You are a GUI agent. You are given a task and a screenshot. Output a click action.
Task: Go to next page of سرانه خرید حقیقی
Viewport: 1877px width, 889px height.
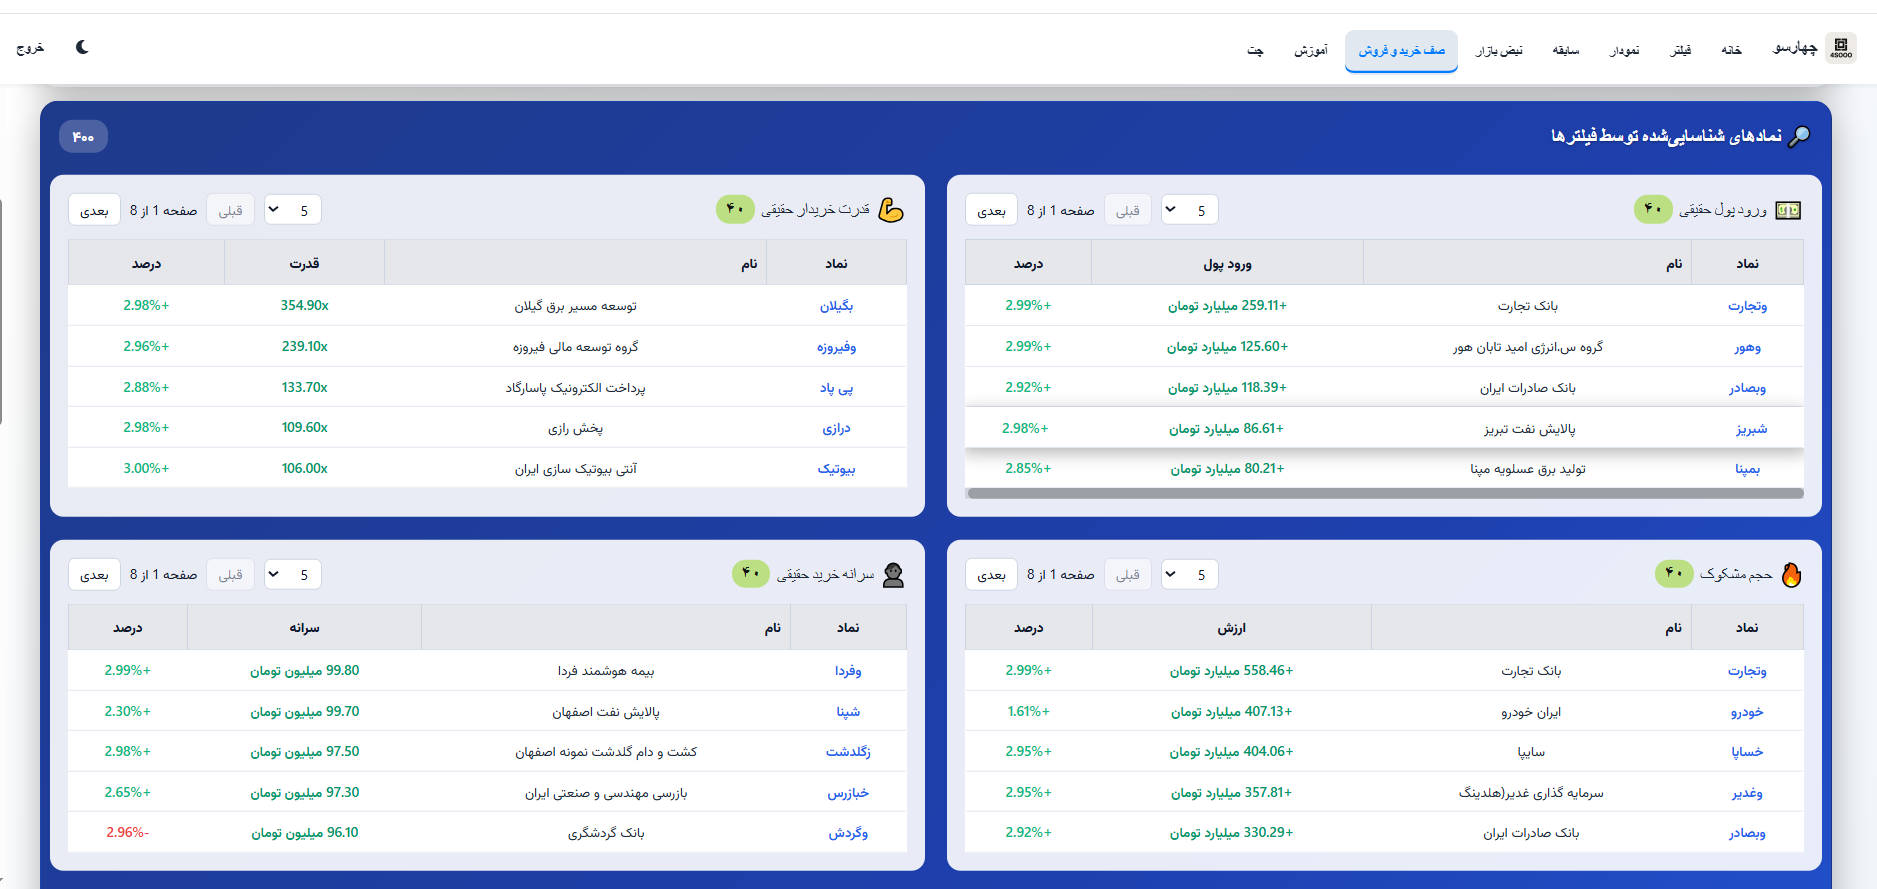[94, 574]
